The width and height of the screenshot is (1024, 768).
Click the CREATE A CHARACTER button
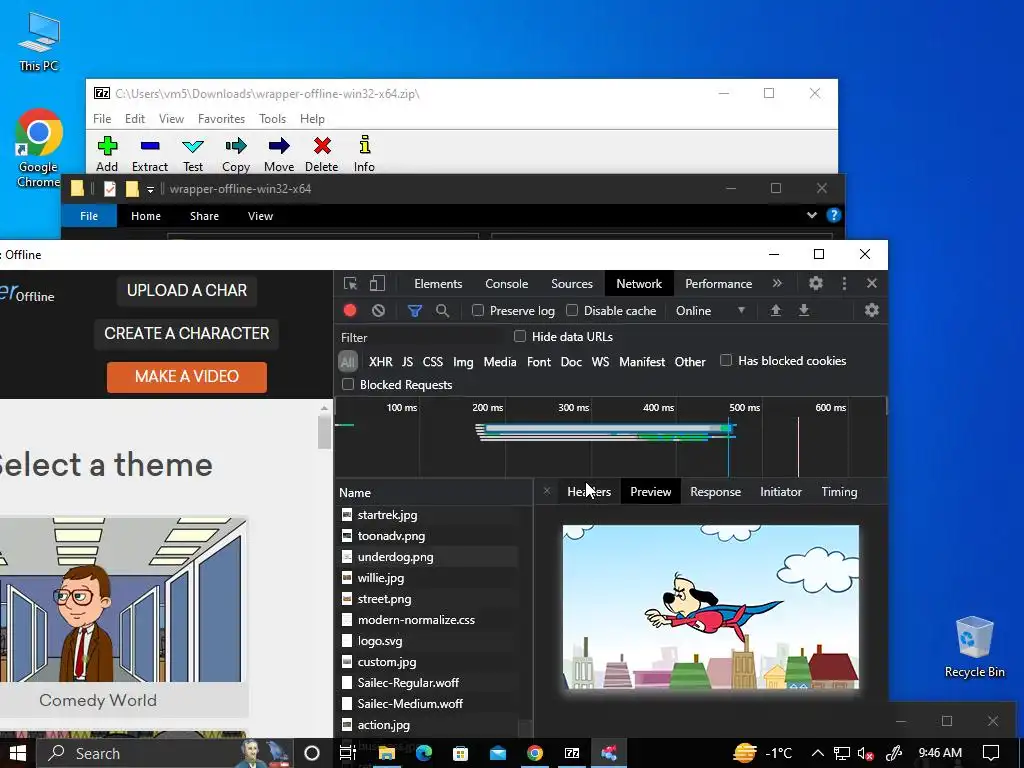pos(187,333)
